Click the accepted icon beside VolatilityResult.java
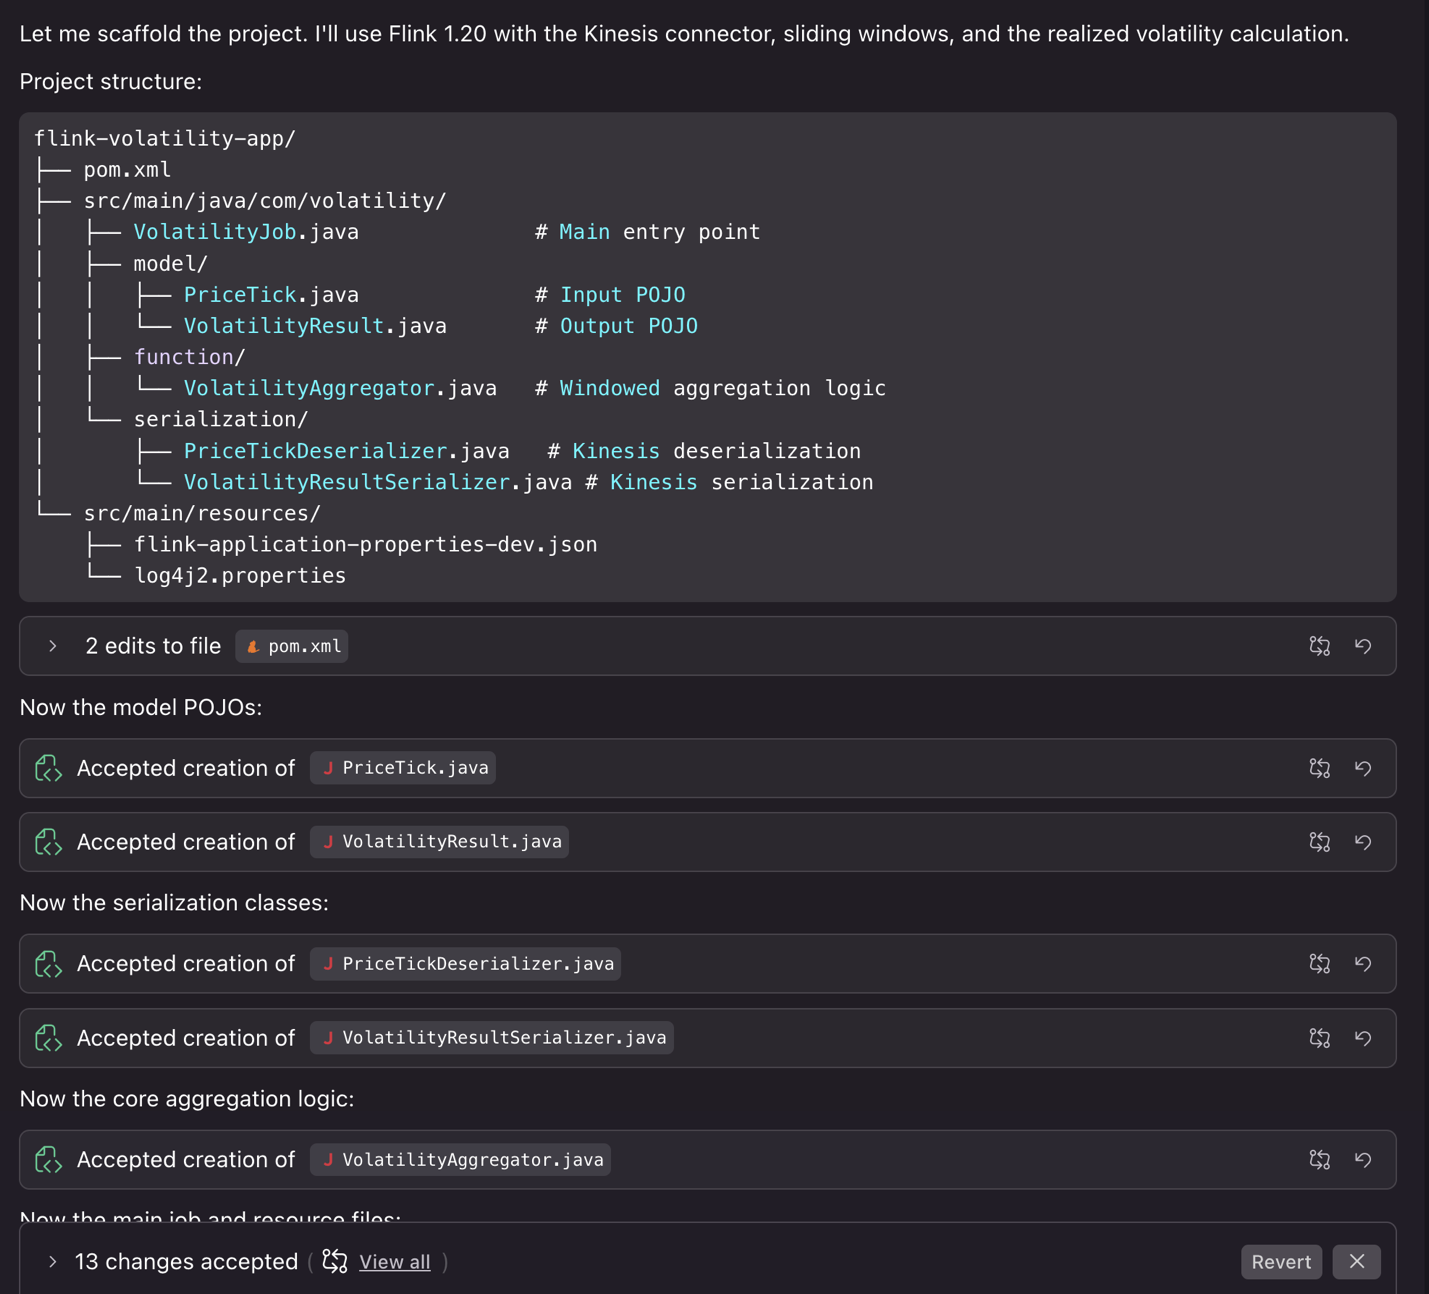This screenshot has height=1294, width=1429. [x=48, y=842]
